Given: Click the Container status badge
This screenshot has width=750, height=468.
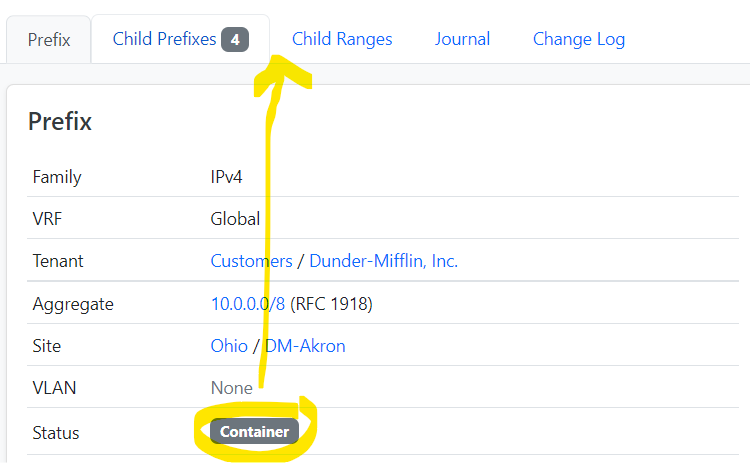Looking at the screenshot, I should point(254,432).
